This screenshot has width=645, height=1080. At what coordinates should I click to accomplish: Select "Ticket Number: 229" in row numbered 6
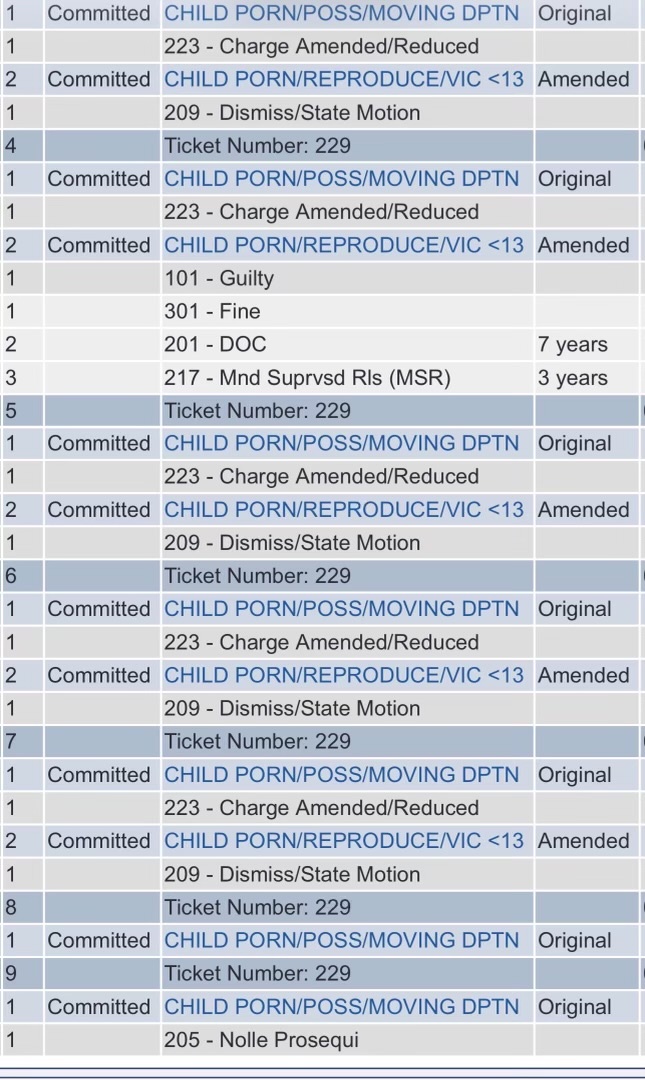(257, 576)
